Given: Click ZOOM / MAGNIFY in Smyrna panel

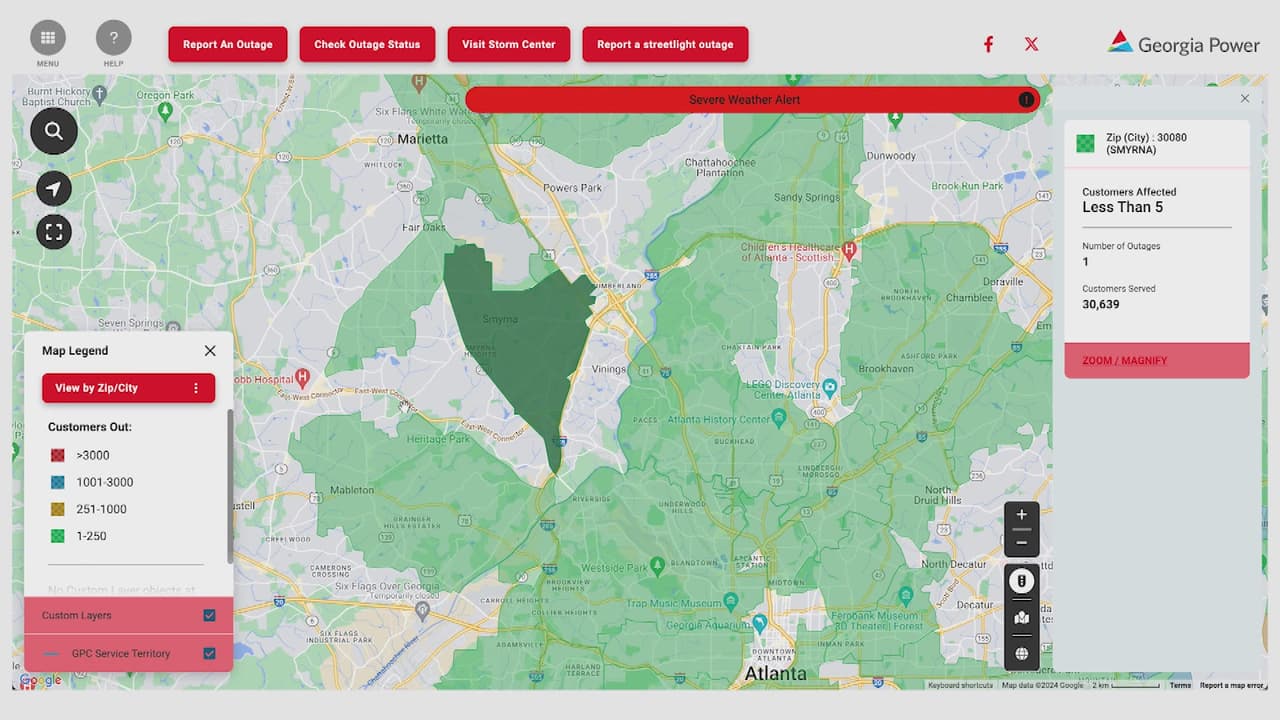Looking at the screenshot, I should (1125, 361).
